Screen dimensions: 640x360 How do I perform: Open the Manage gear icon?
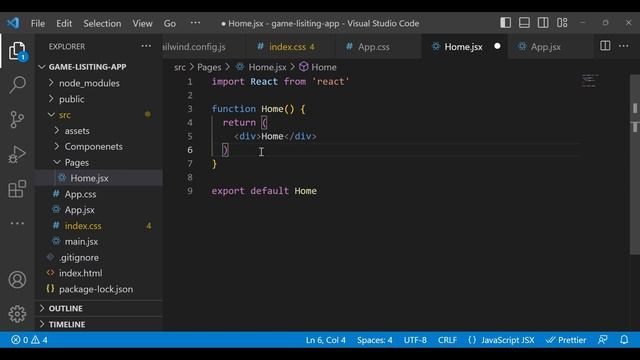pos(17,313)
